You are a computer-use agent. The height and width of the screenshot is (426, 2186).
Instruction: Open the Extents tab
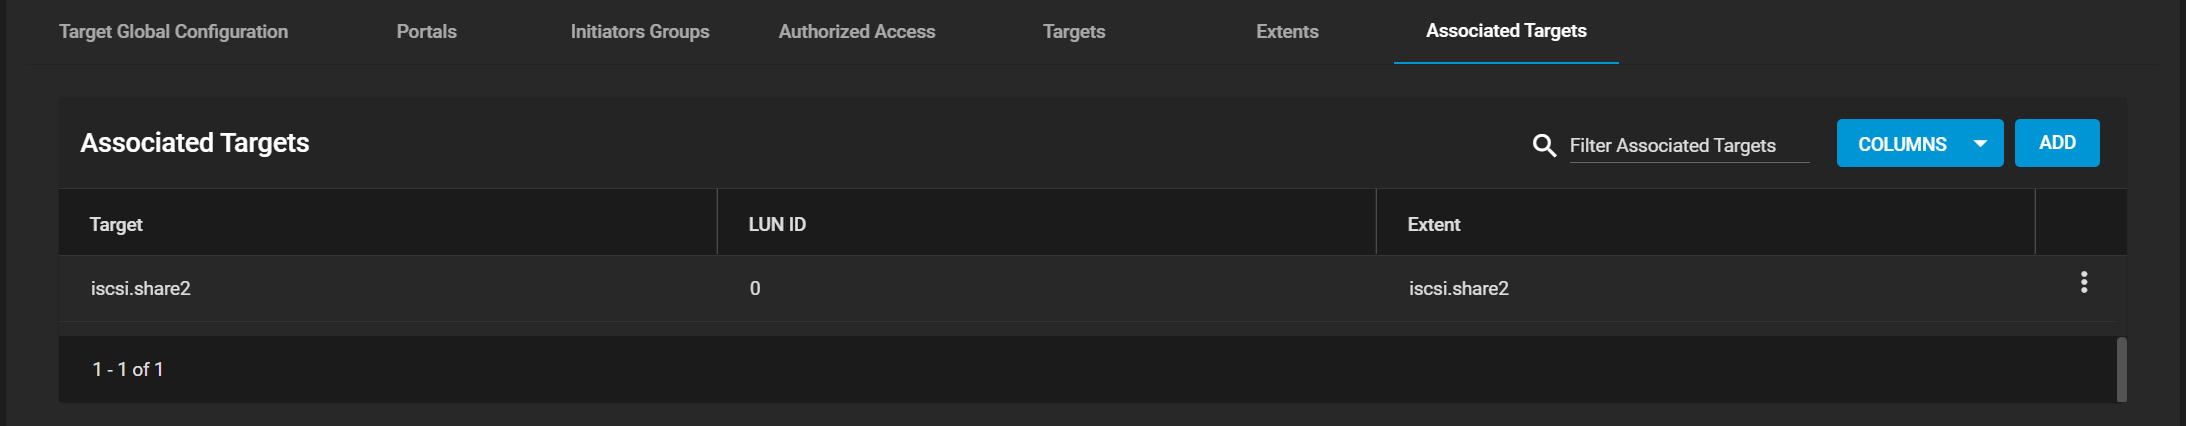(1287, 32)
